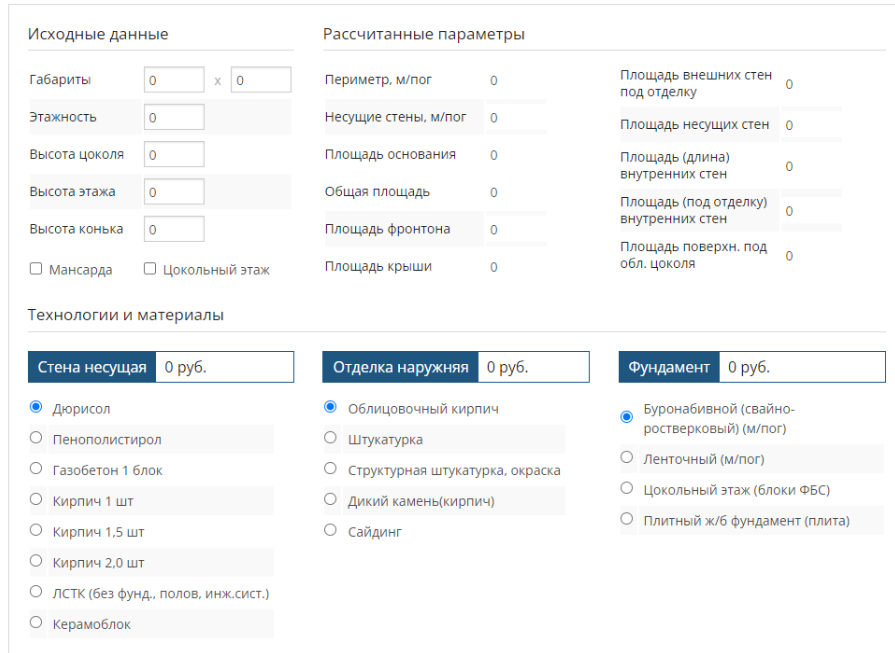Select Дикий камень(кирпич) option
Image resolution: width=895 pixels, height=653 pixels.
331,500
